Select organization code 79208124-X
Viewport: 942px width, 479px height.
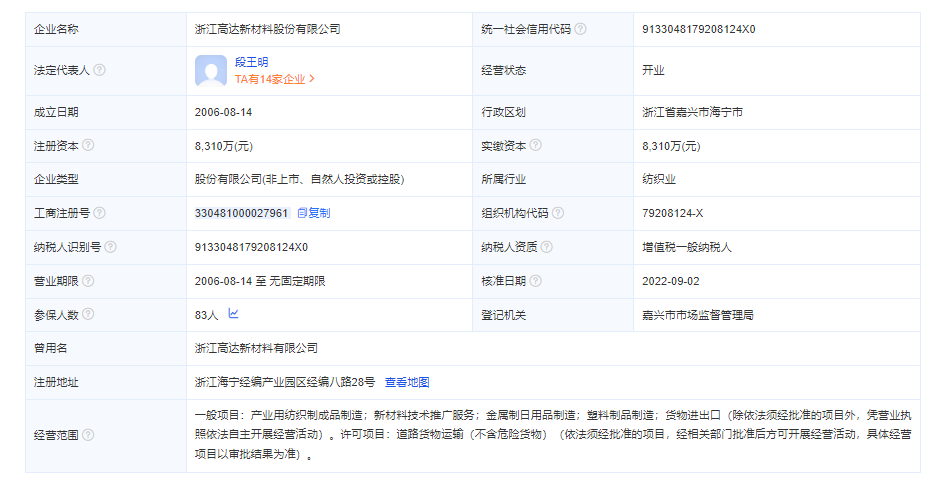(x=672, y=213)
